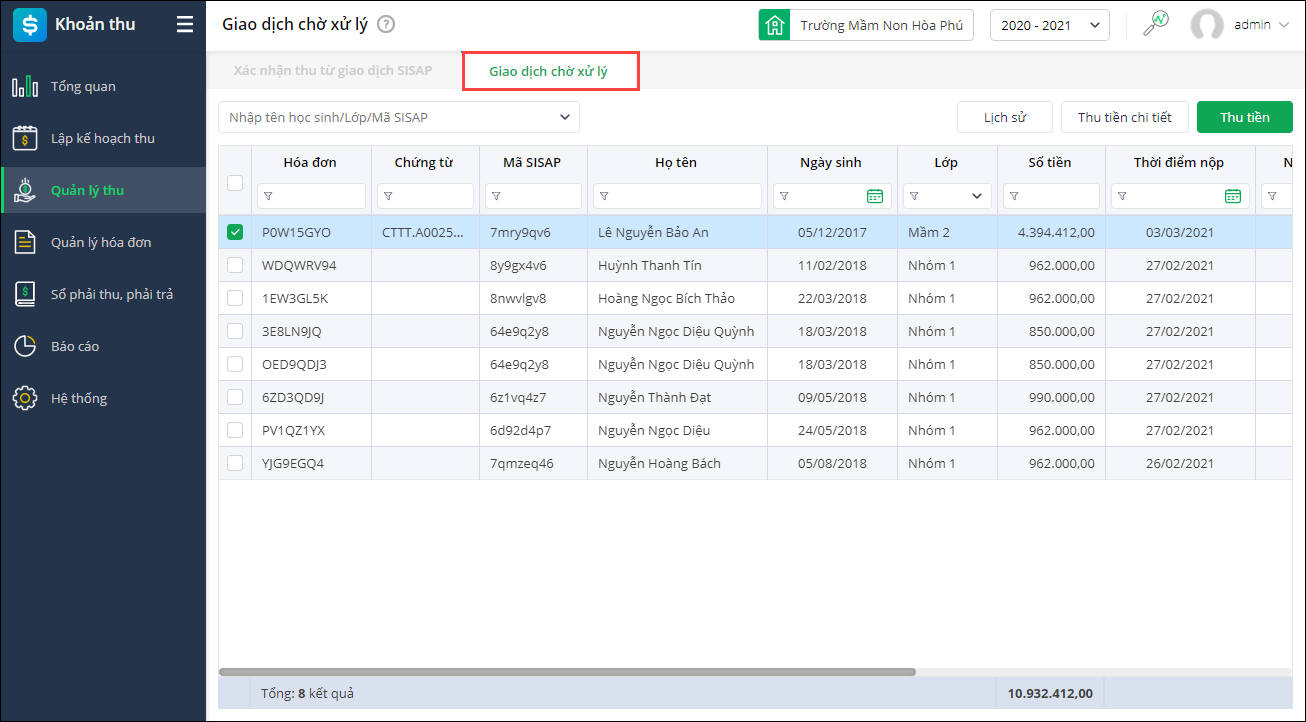Viewport: 1306px width, 722px height.
Task: Click the filter funnel icon under Hóa đơn
Action: tap(268, 196)
